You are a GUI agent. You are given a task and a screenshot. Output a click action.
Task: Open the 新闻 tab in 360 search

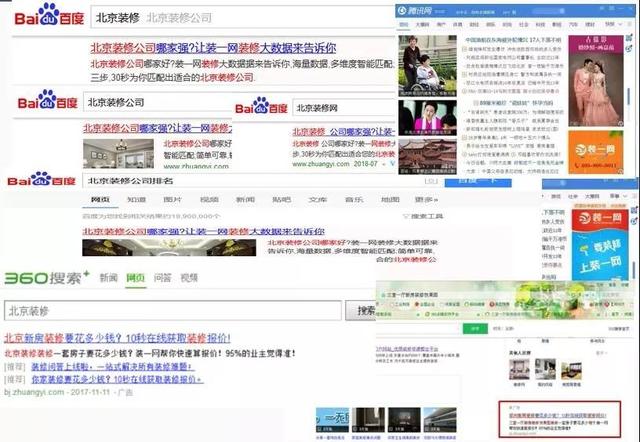[x=109, y=278]
